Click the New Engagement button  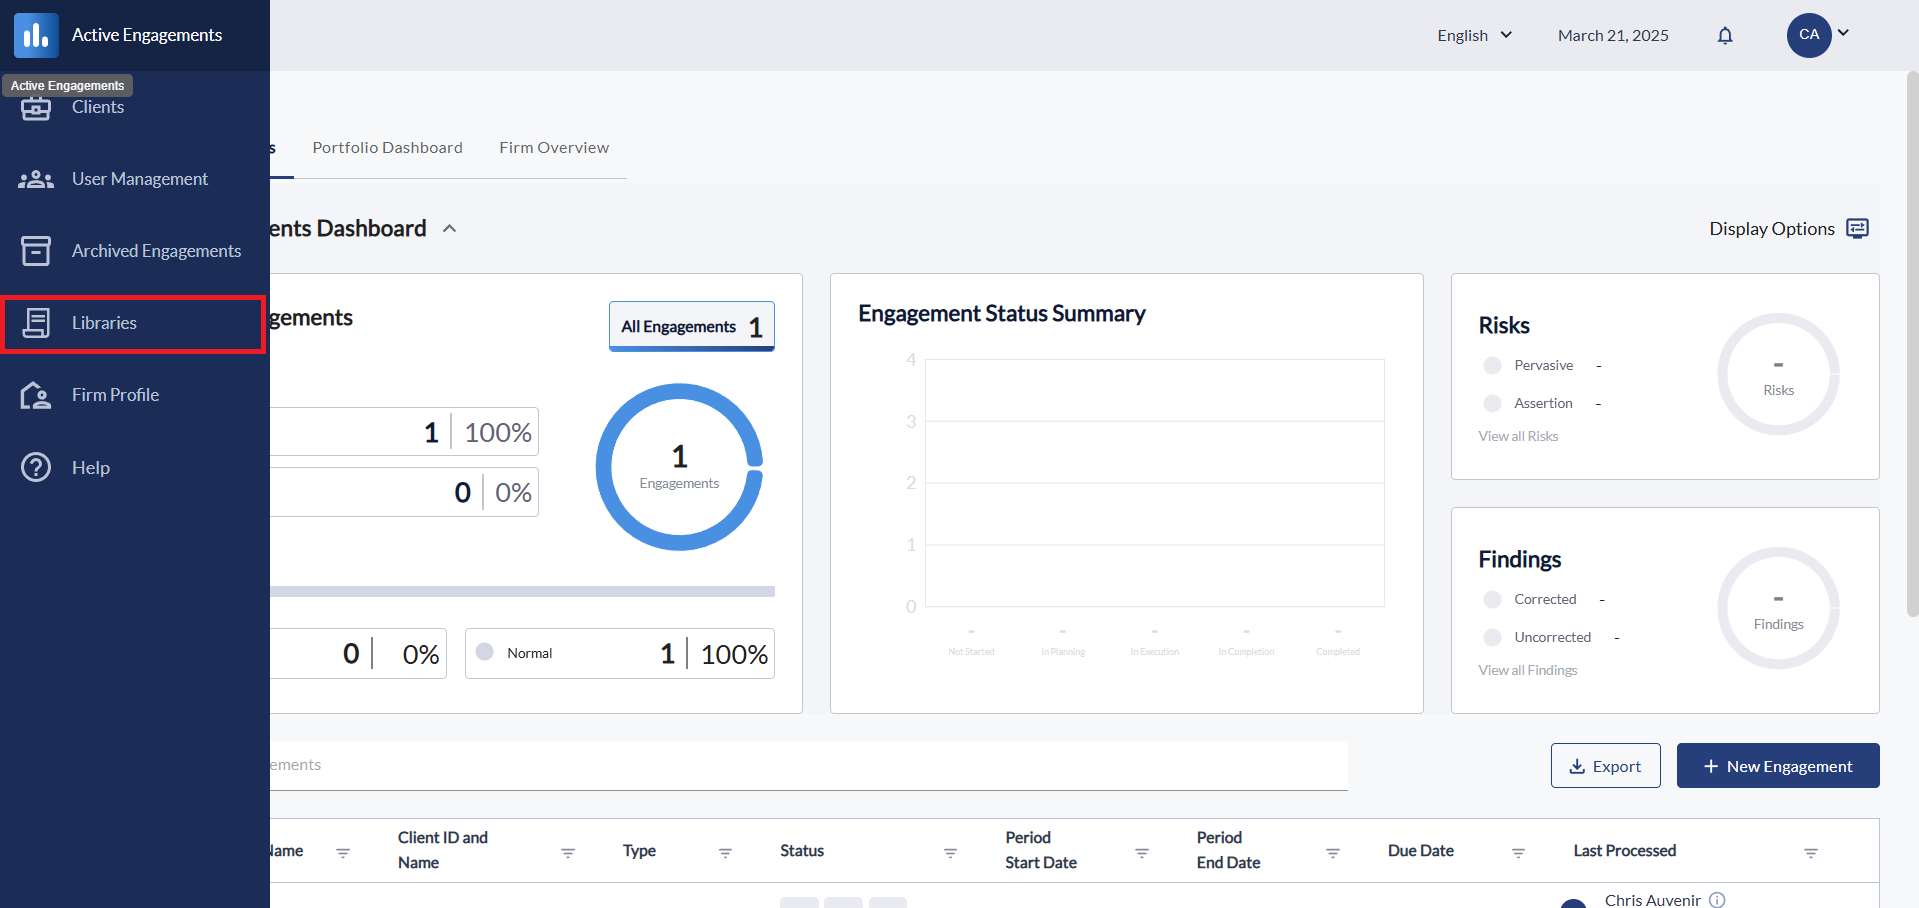coord(1777,766)
